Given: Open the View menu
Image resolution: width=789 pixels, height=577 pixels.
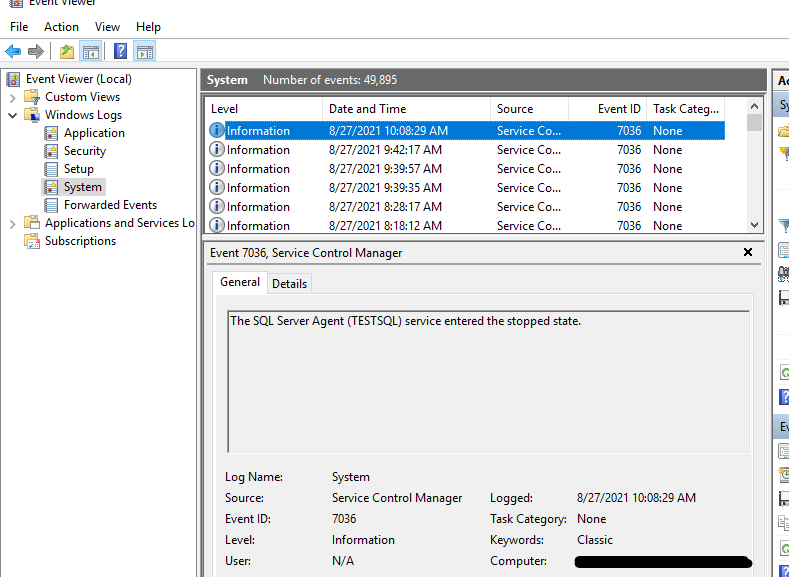Looking at the screenshot, I should coord(107,27).
